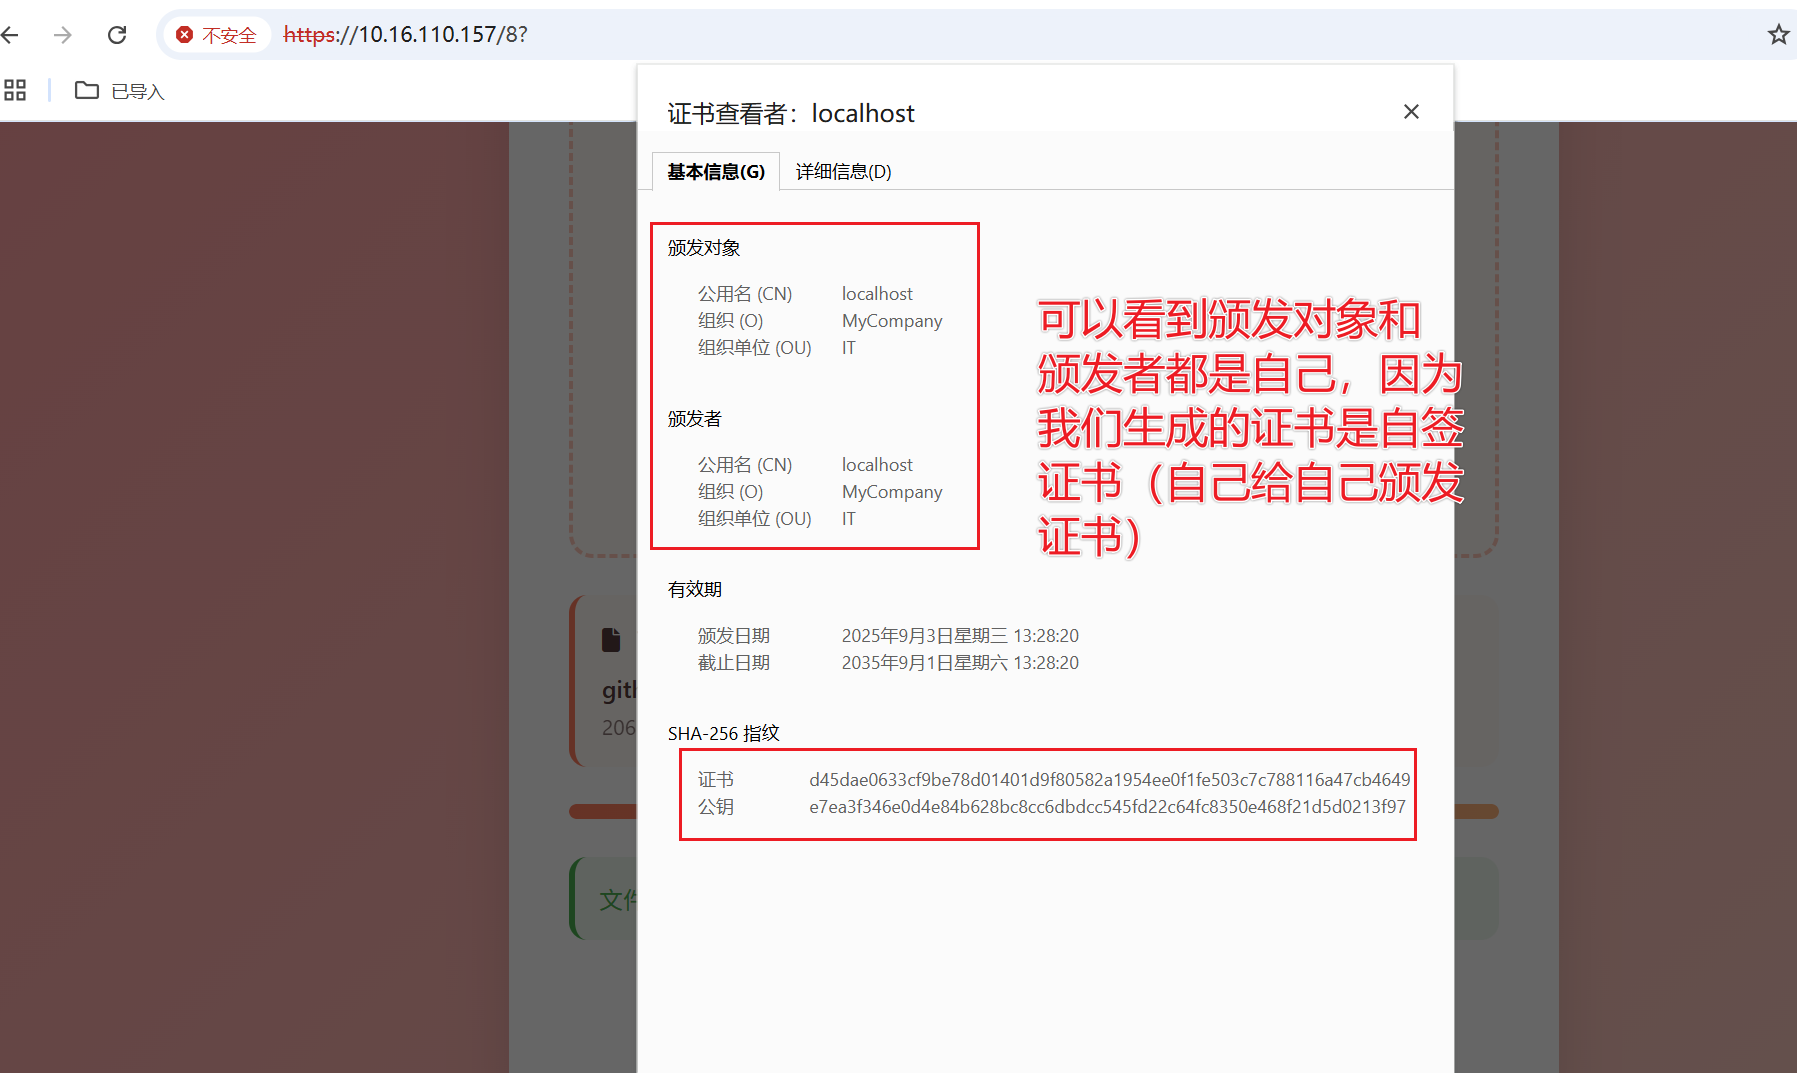1797x1073 pixels.
Task: Reload the page with the refresh icon
Action: [x=117, y=35]
